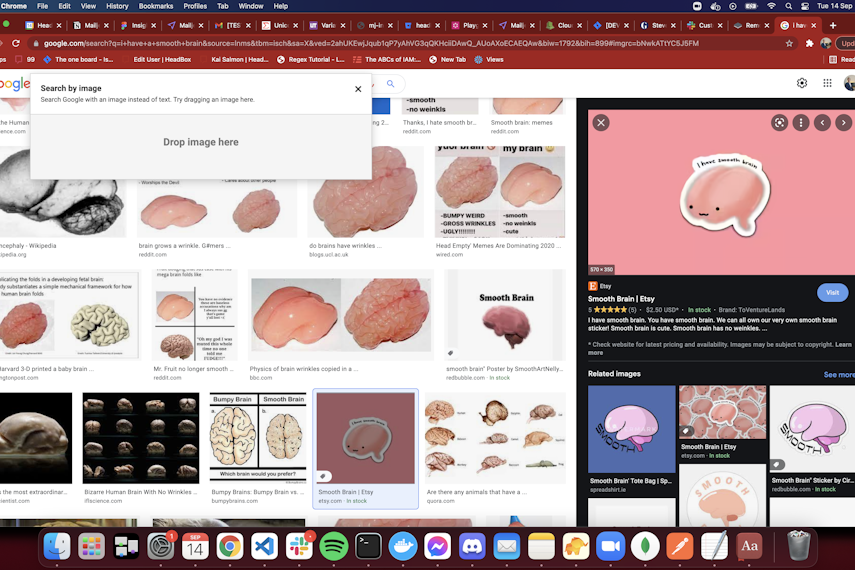Bookmark this page with star icon

click(789, 43)
